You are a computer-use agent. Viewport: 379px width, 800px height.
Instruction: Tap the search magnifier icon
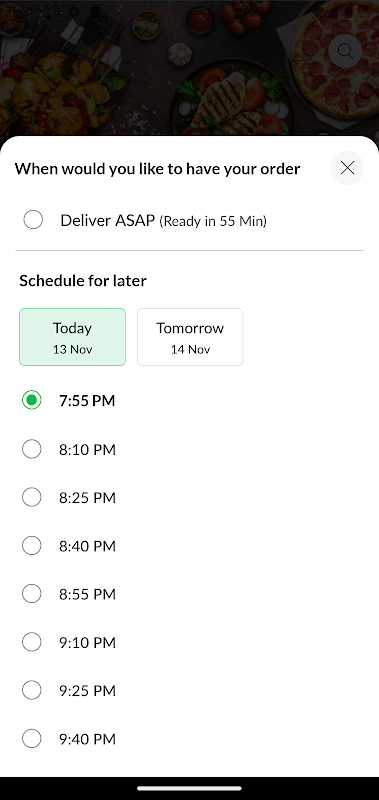345,51
